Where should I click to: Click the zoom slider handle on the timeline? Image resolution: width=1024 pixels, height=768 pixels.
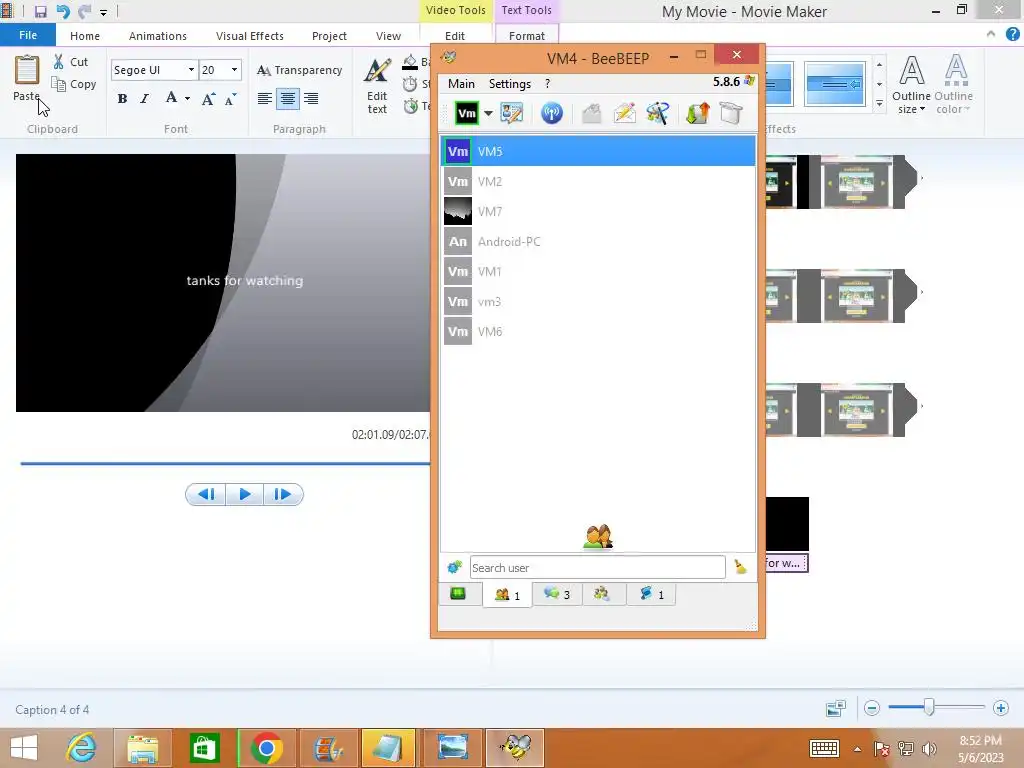click(x=929, y=707)
